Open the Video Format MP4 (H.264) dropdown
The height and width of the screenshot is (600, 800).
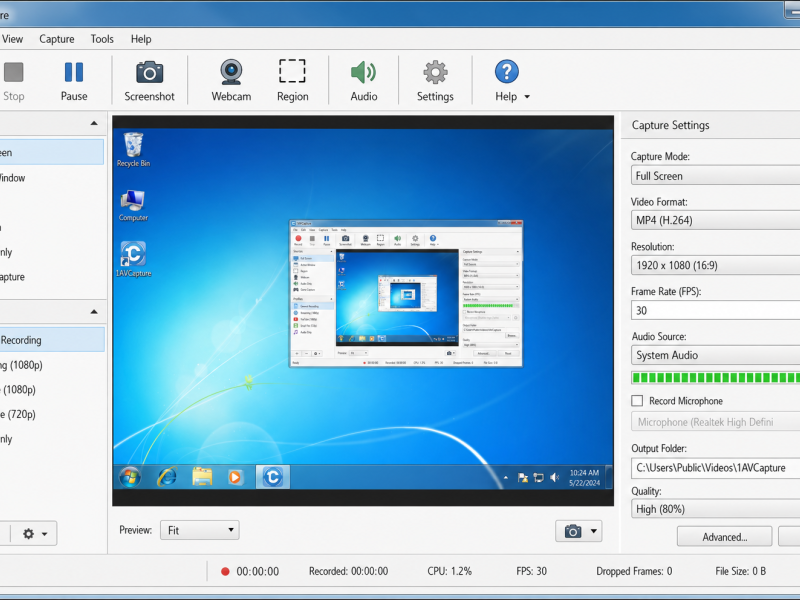715,220
